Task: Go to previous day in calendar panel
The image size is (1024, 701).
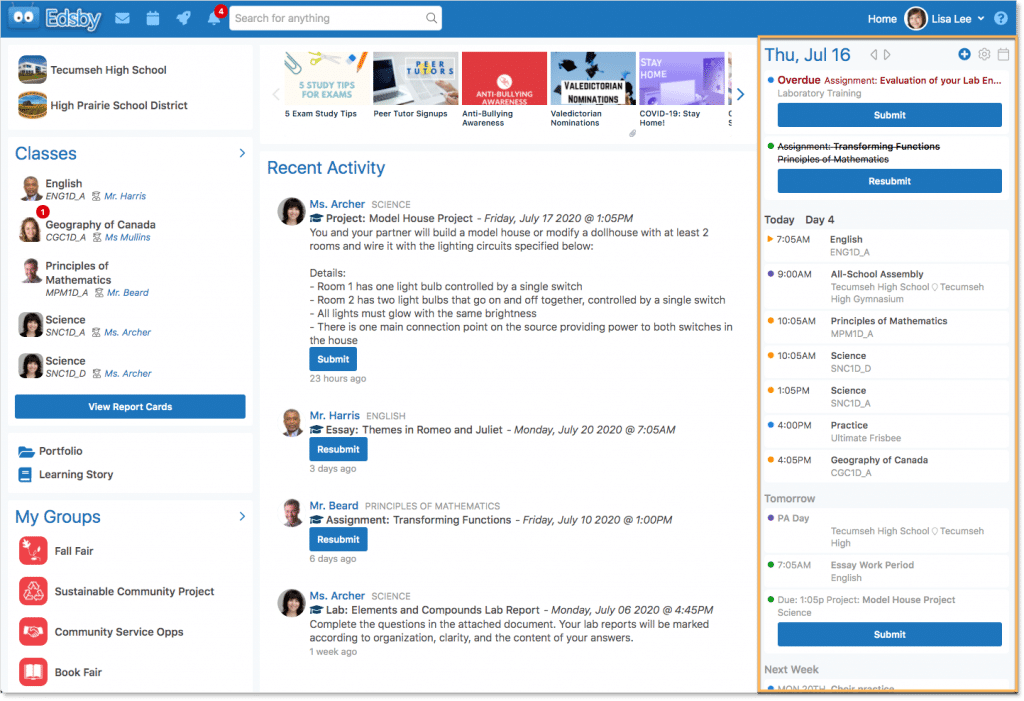Action: (x=874, y=55)
